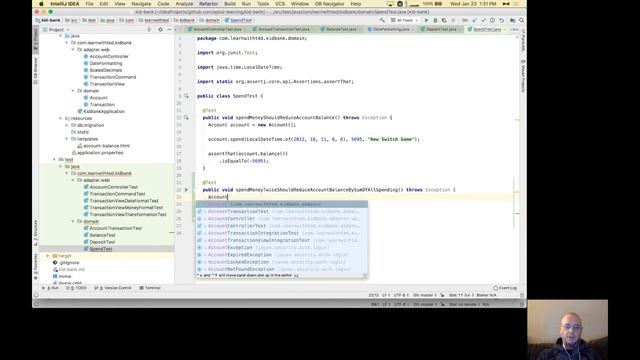Open Structure side tool window

tap(36, 233)
